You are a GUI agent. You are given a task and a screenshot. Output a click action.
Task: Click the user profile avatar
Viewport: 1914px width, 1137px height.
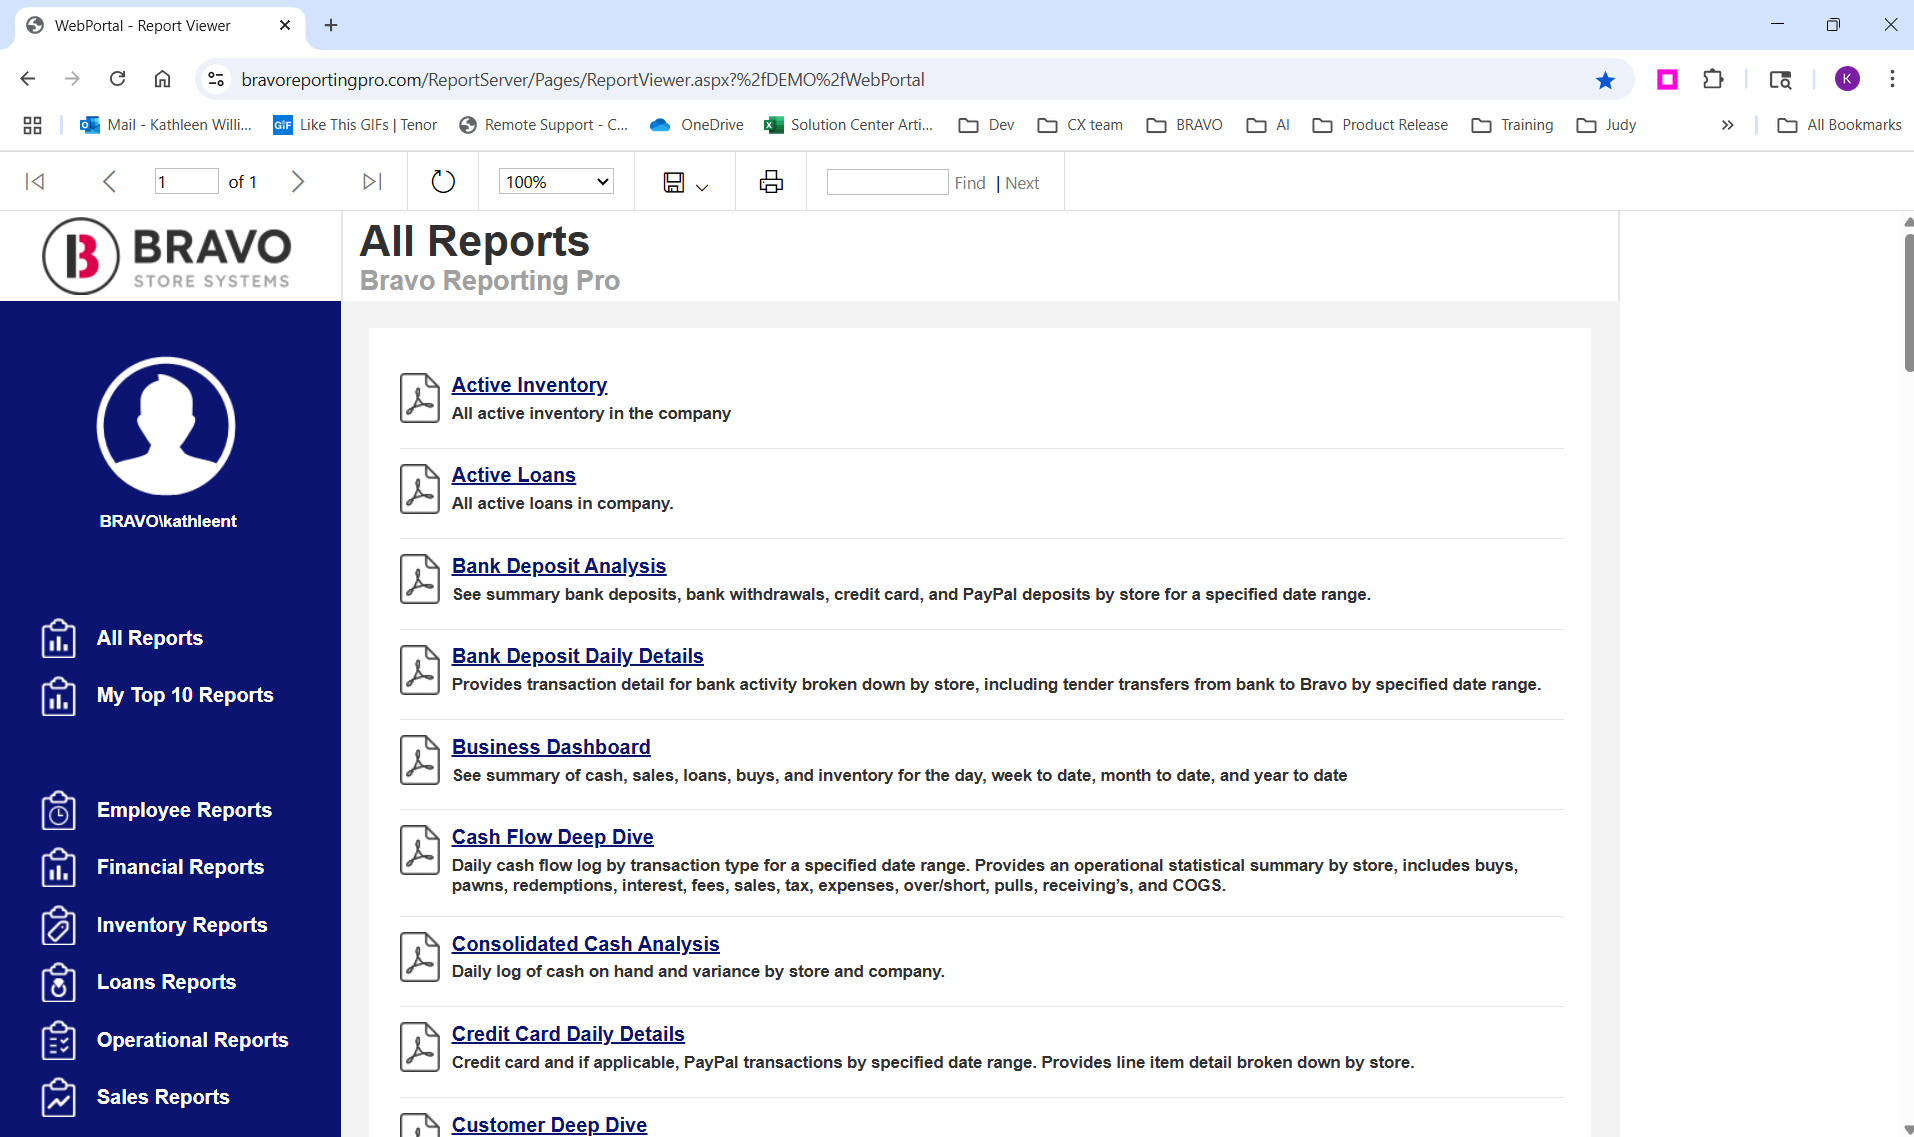click(x=166, y=426)
